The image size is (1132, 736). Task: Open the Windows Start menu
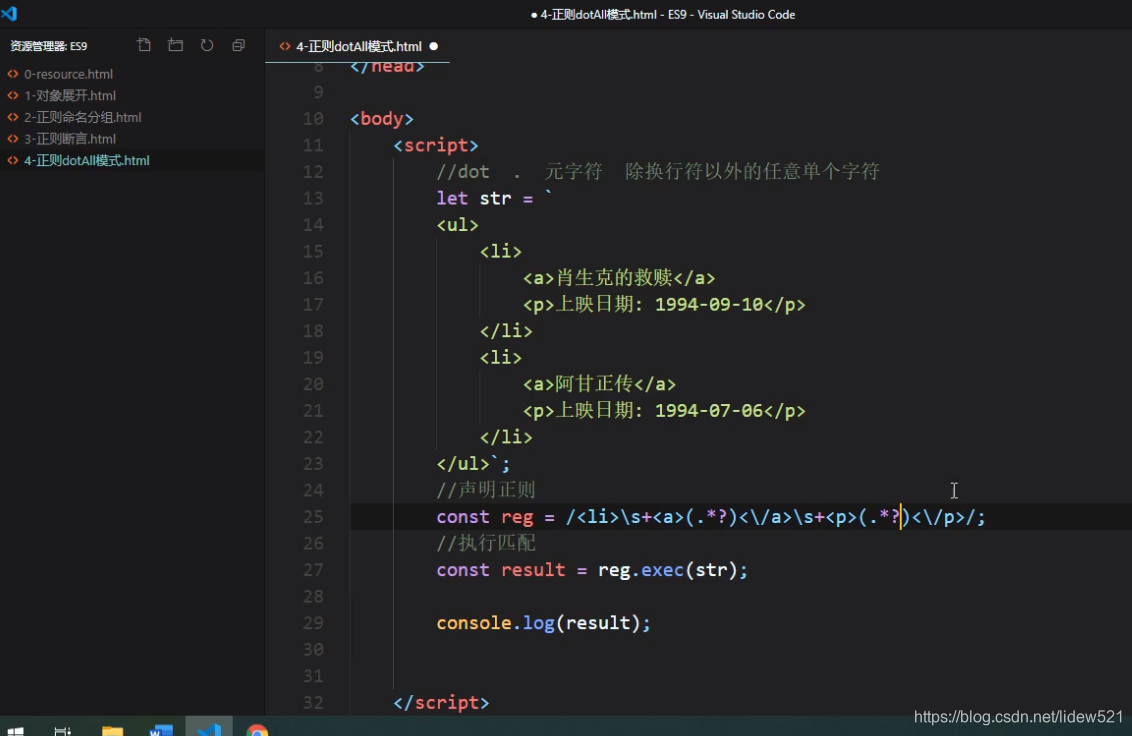[x=15, y=730]
